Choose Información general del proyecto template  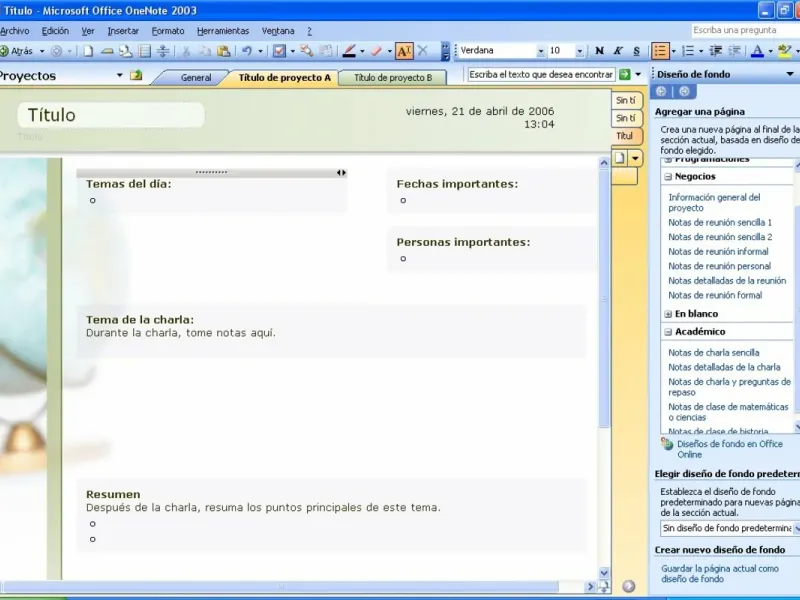(714, 203)
